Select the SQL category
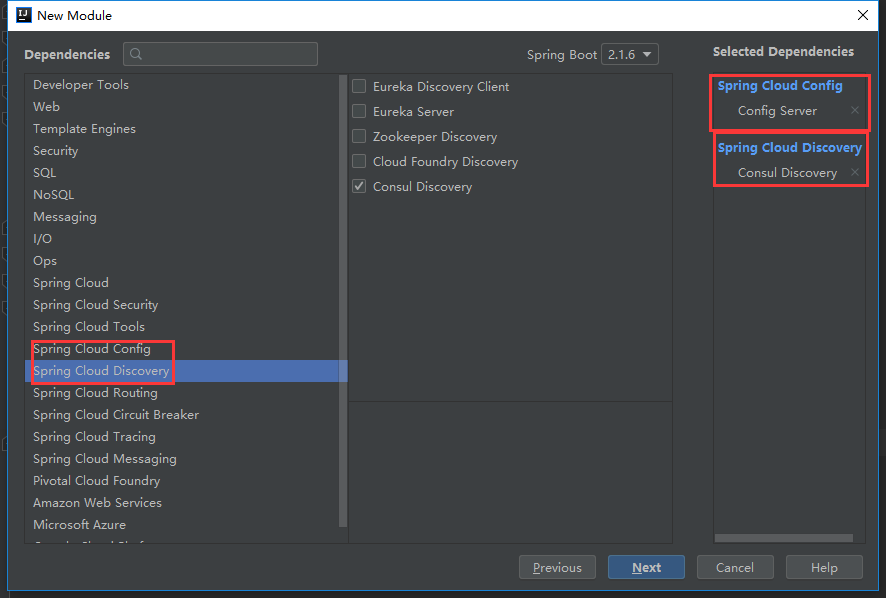 point(181,172)
